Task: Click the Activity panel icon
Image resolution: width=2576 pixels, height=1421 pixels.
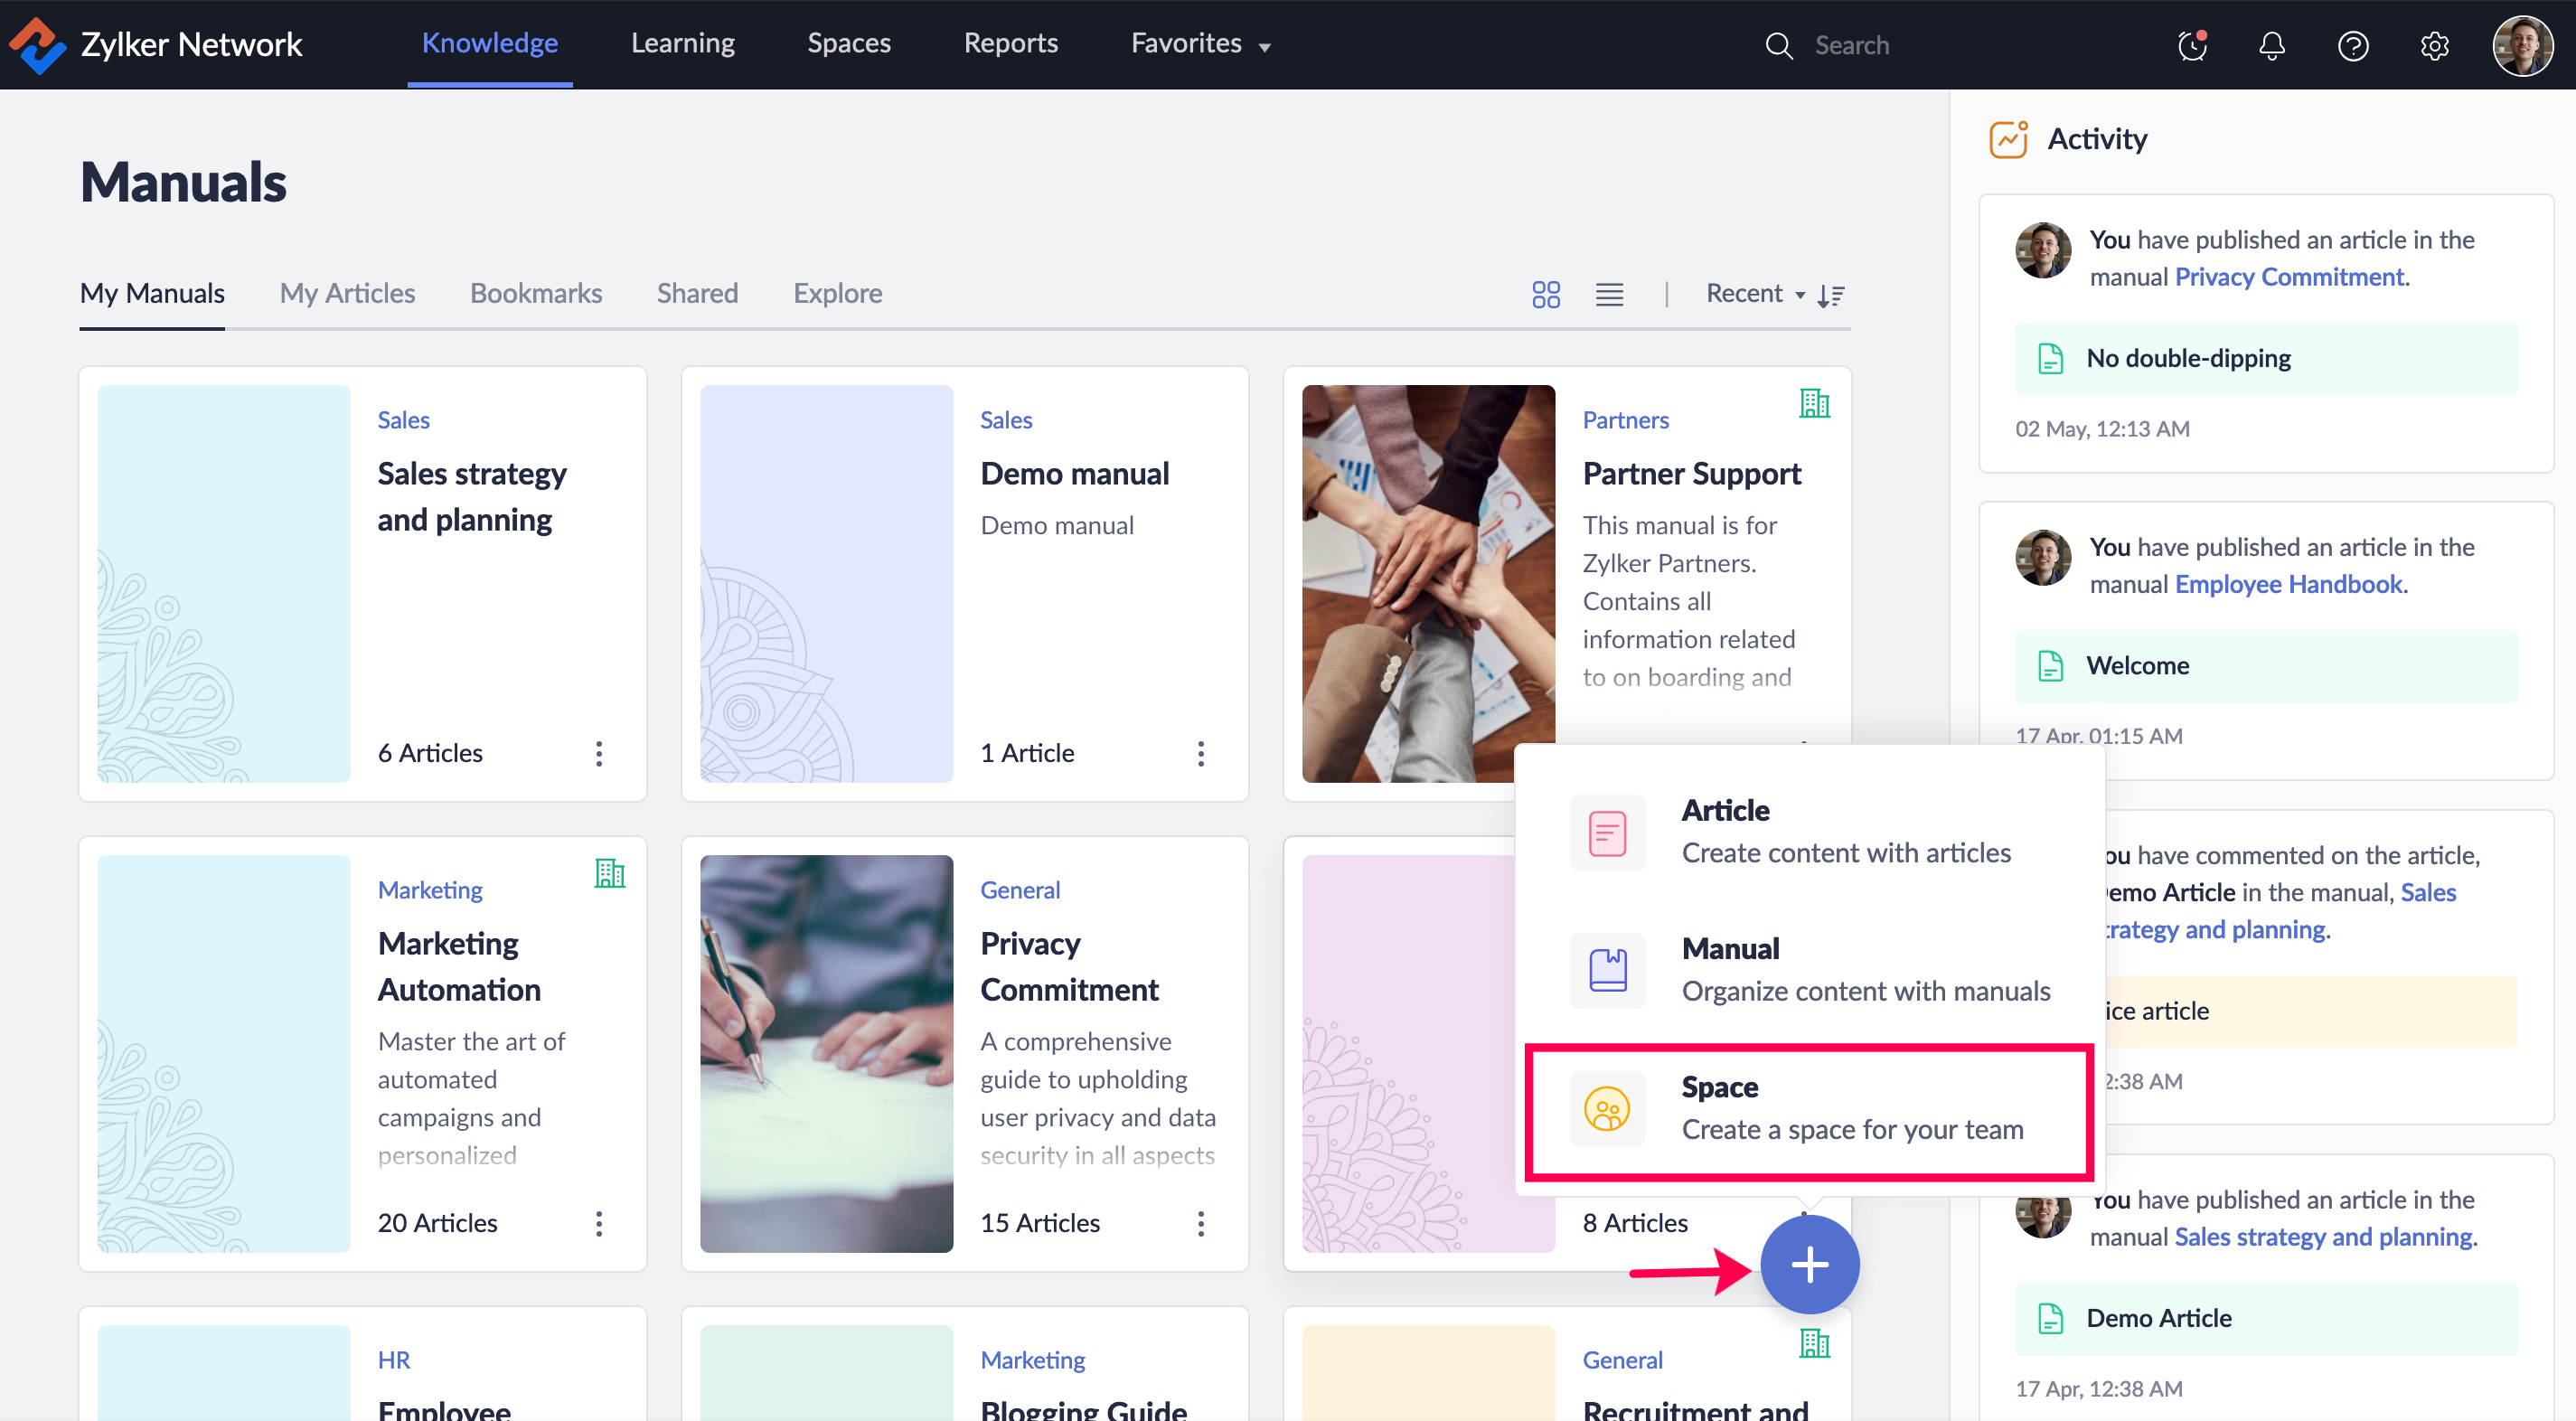Action: 2008,139
